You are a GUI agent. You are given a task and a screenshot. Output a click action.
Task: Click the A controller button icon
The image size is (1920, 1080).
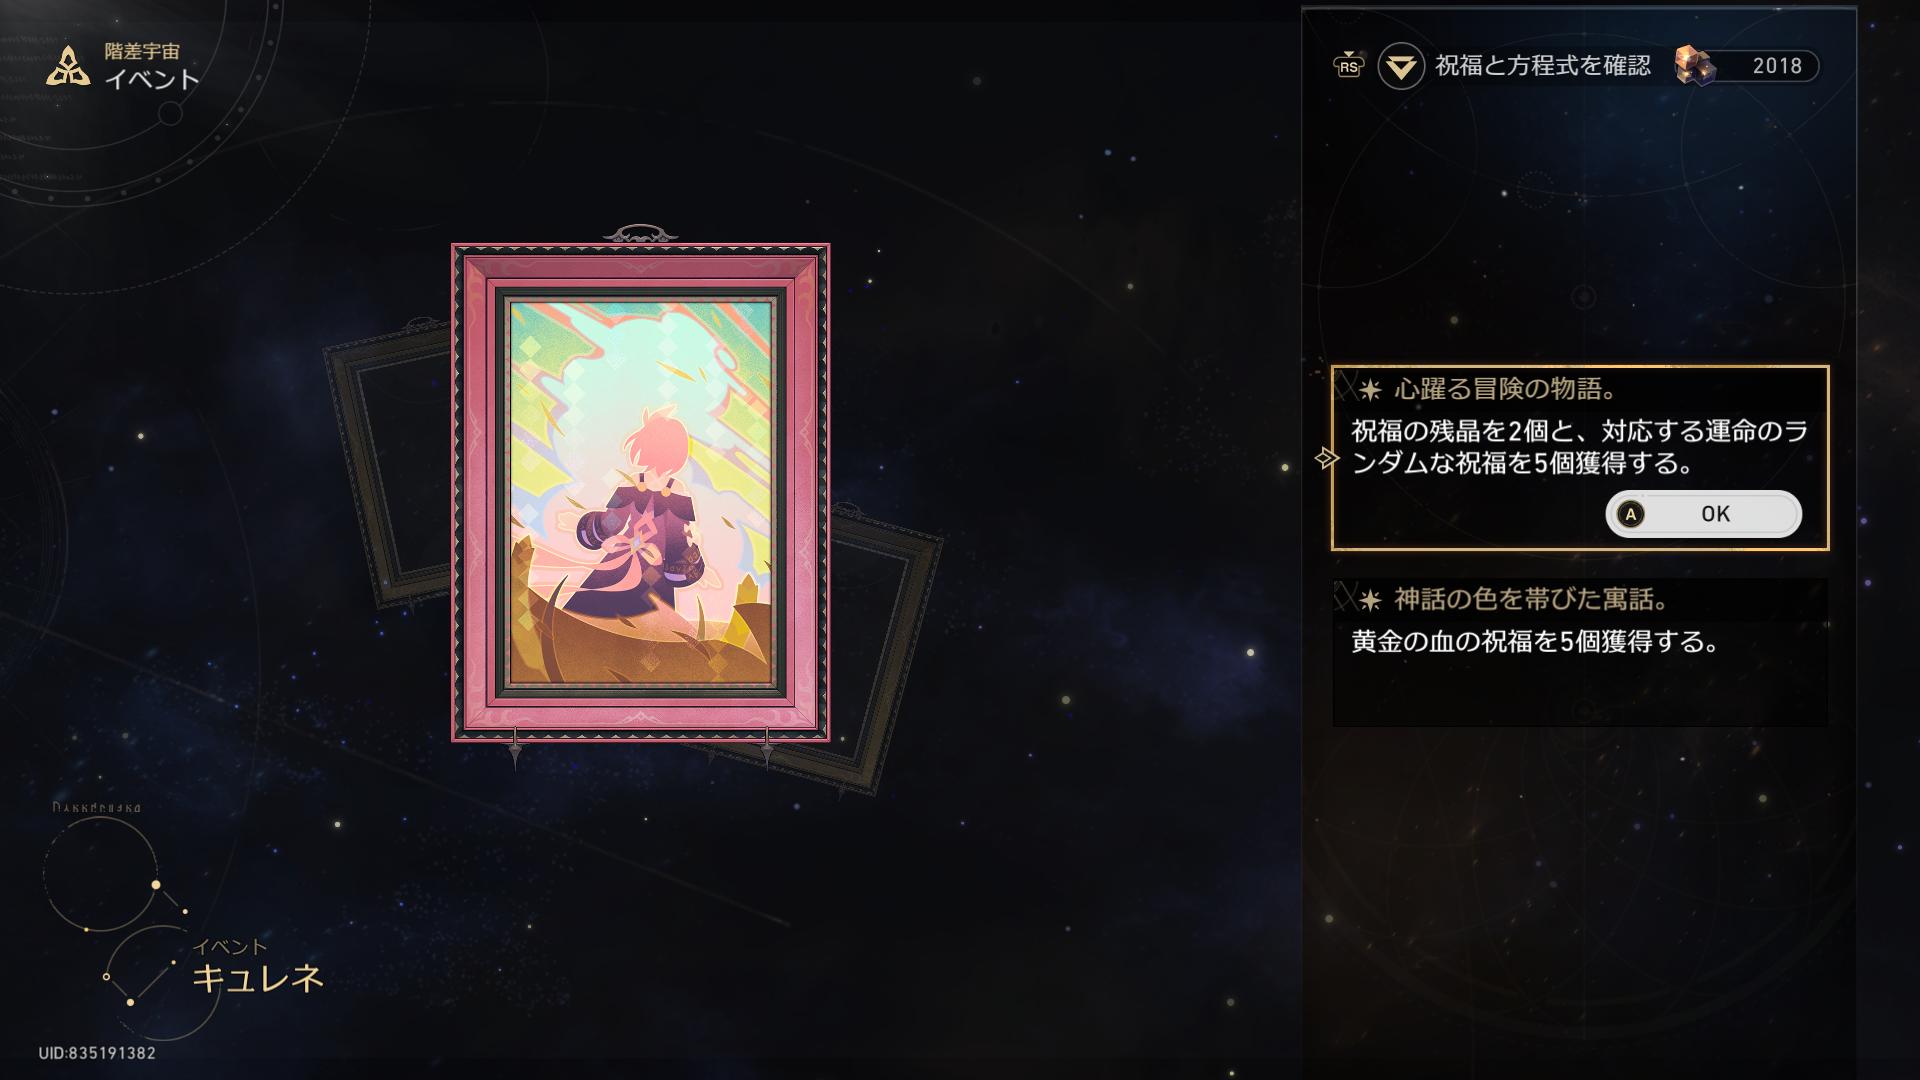(x=1631, y=514)
